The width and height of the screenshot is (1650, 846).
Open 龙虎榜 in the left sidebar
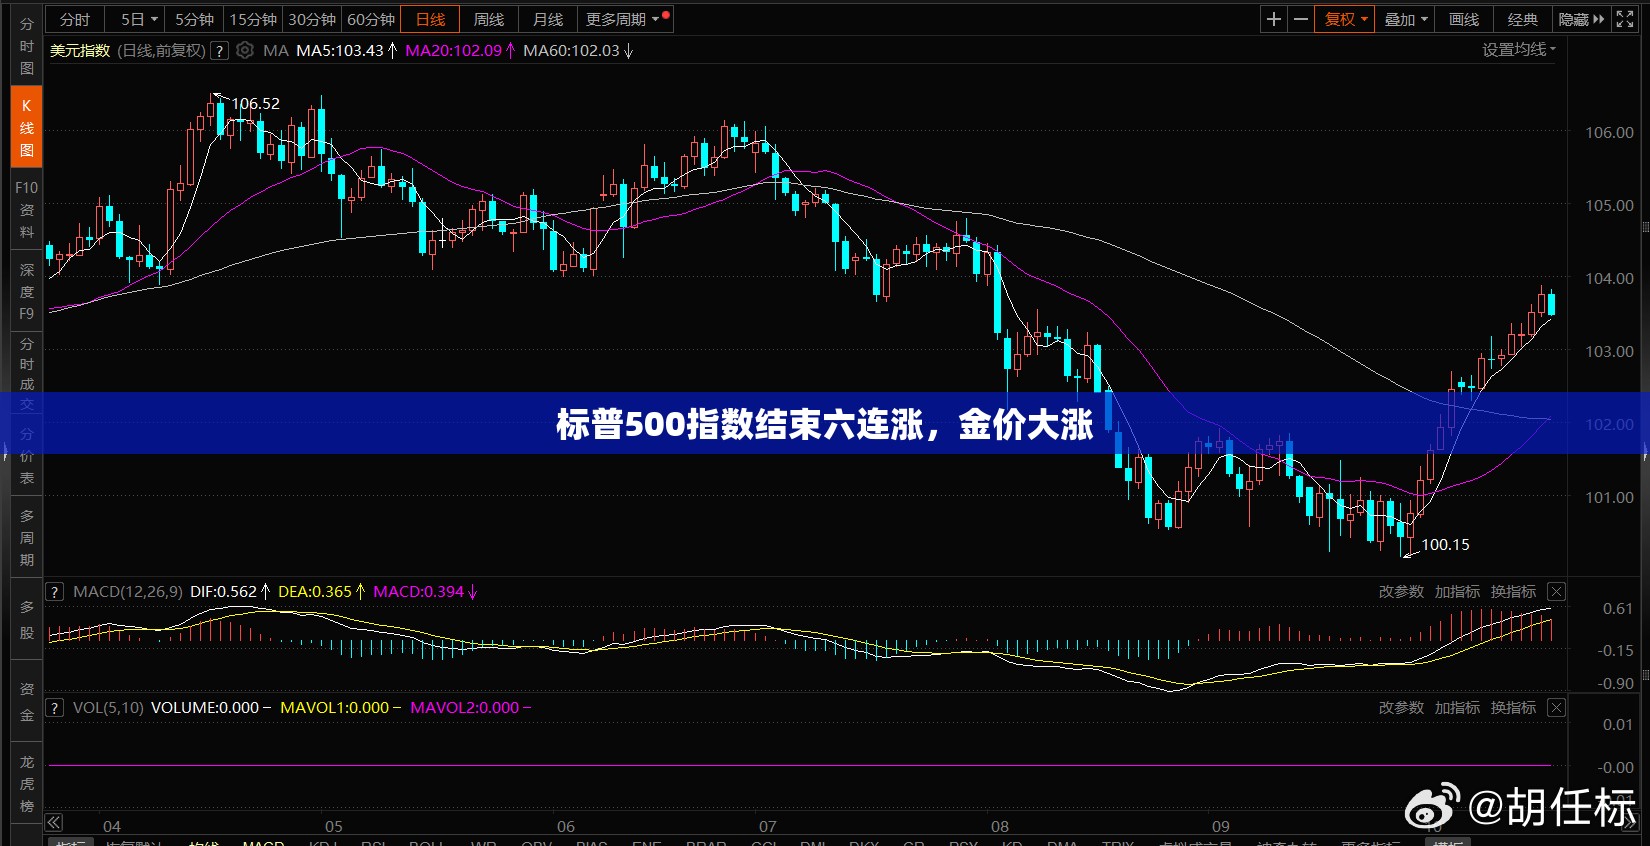[27, 784]
